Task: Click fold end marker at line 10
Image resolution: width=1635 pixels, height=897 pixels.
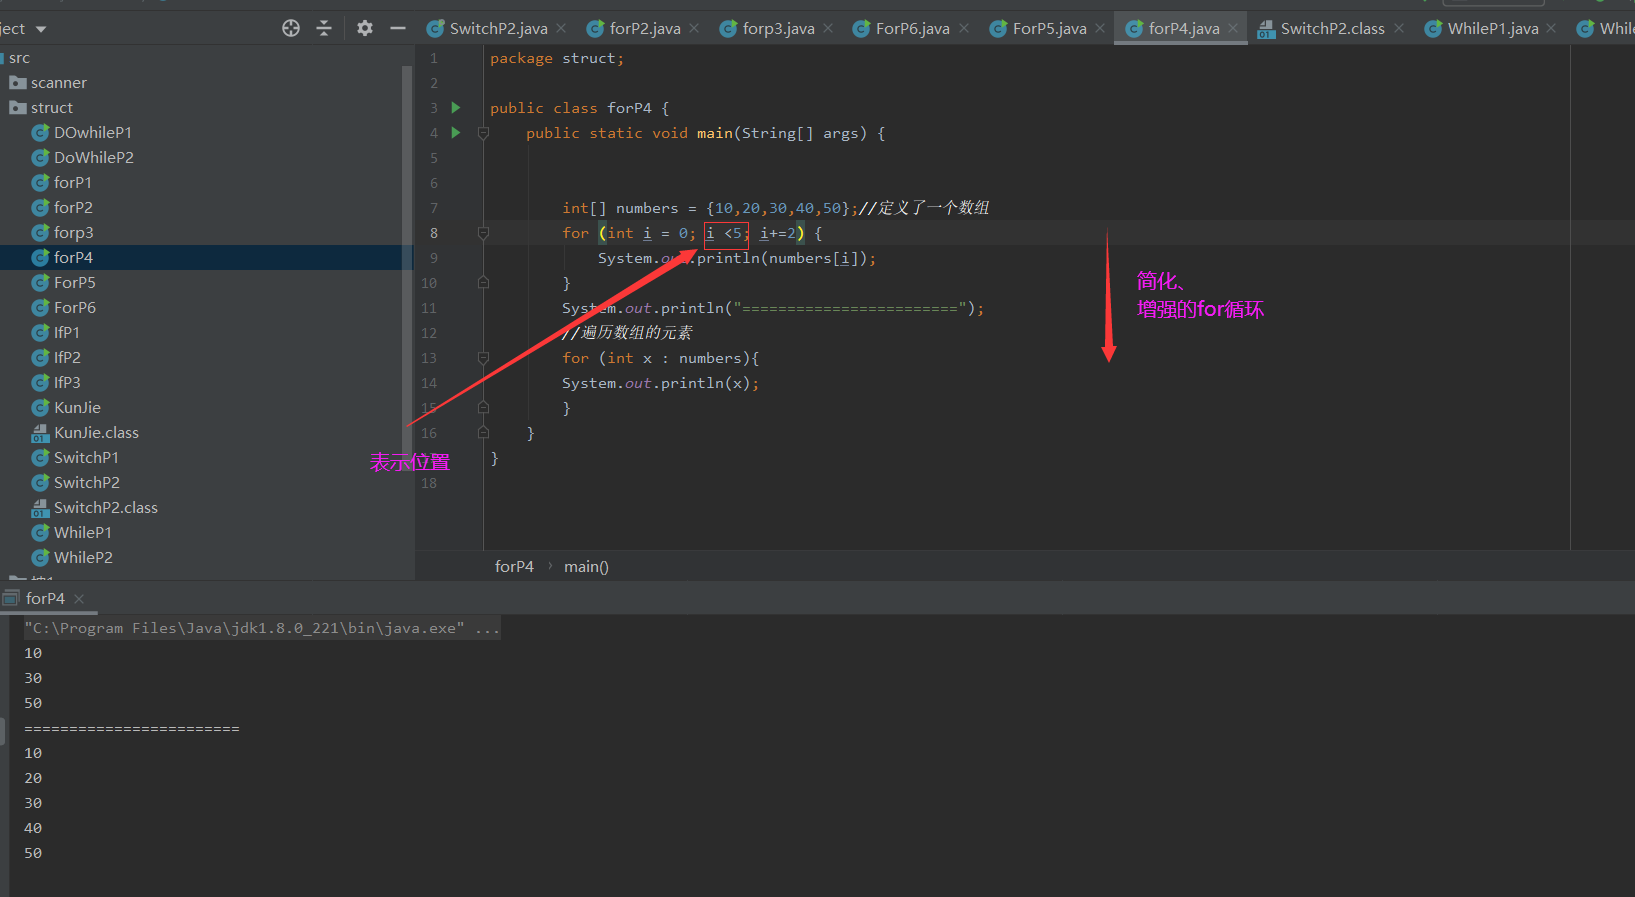Action: [x=483, y=283]
